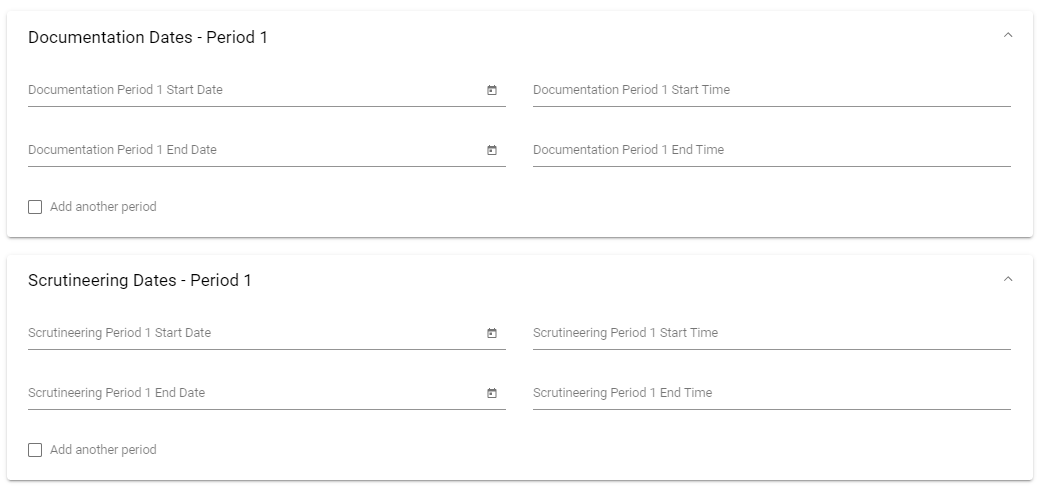Image resolution: width=1037 pixels, height=487 pixels.
Task: Click the Documentation Period 1 End Date field
Action: point(267,151)
